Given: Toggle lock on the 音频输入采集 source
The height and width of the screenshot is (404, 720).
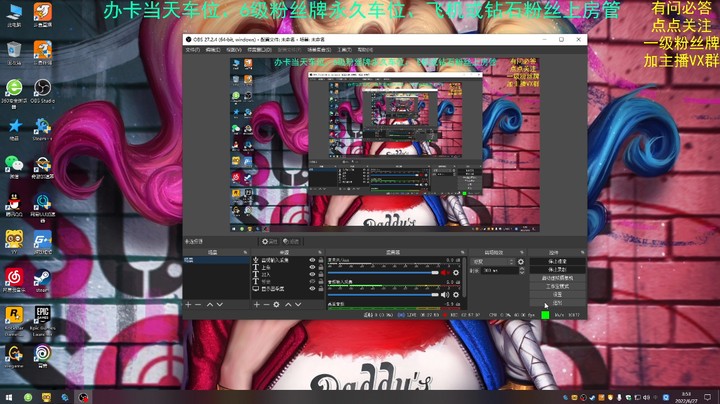Looking at the screenshot, I should click(x=321, y=260).
